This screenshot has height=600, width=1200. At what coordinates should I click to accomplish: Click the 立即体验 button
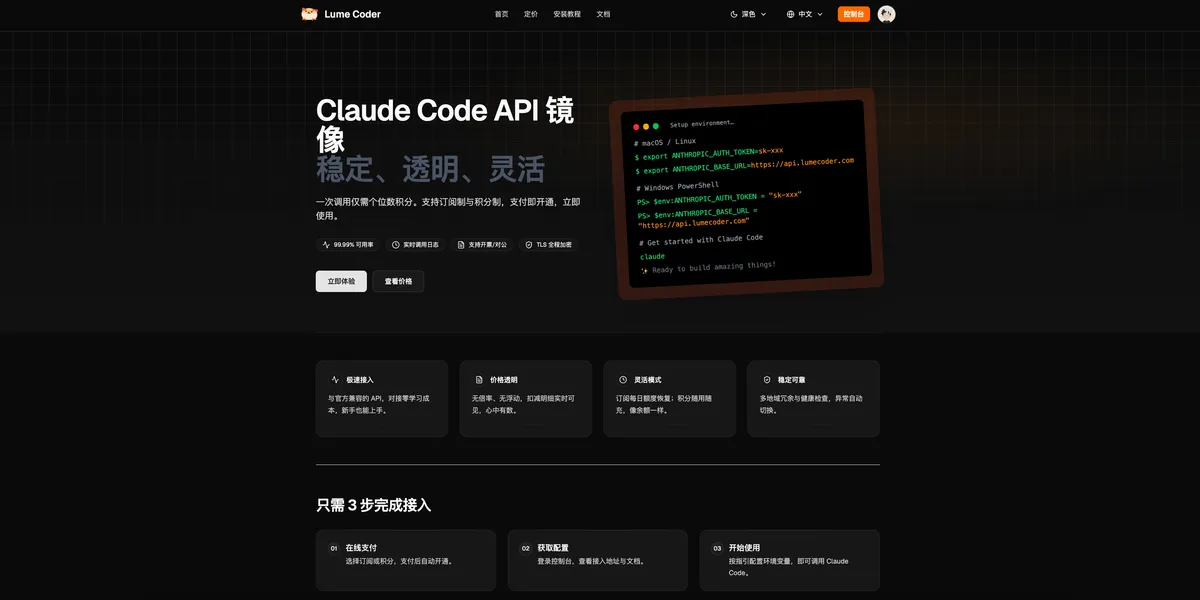tap(341, 281)
